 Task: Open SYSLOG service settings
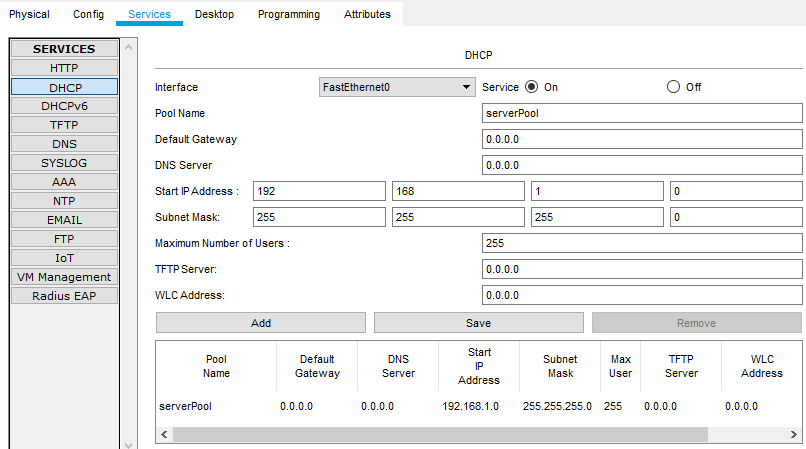64,163
